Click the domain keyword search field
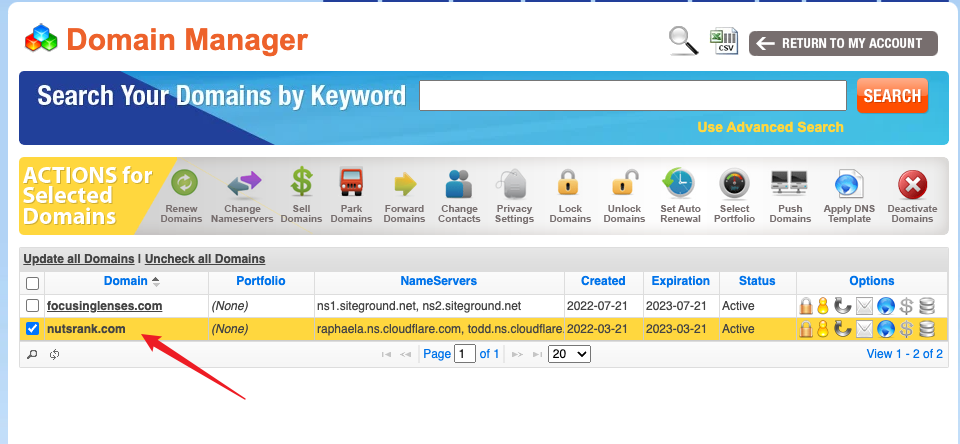 click(633, 96)
